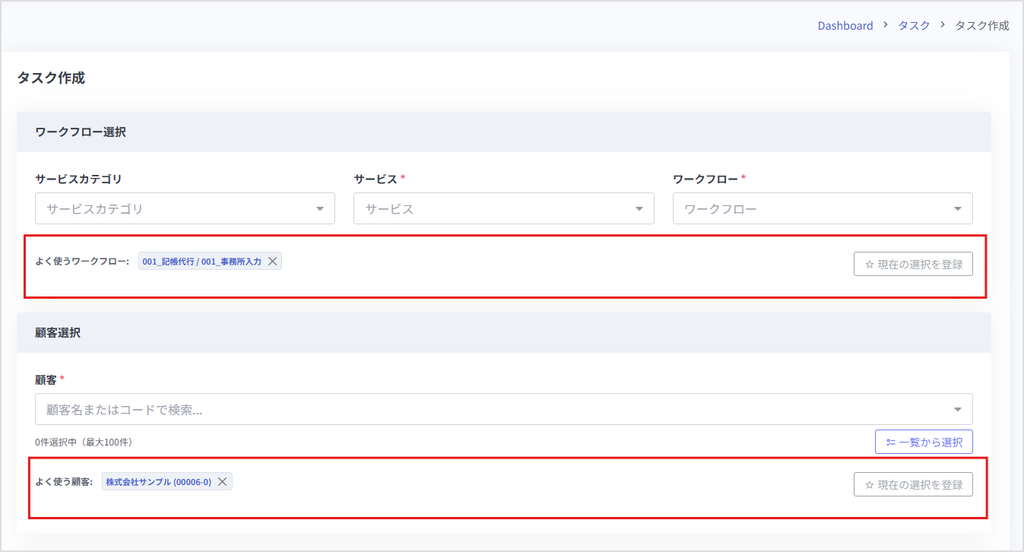Focus the 顧客名またはコードで検索 field

(x=504, y=409)
